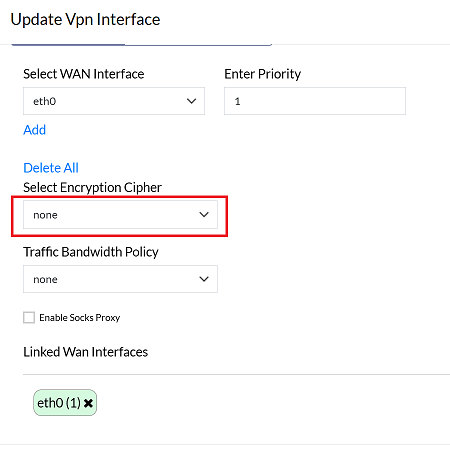Click the Select Encryption Cipher label
The width and height of the screenshot is (450, 451).
coord(92,188)
